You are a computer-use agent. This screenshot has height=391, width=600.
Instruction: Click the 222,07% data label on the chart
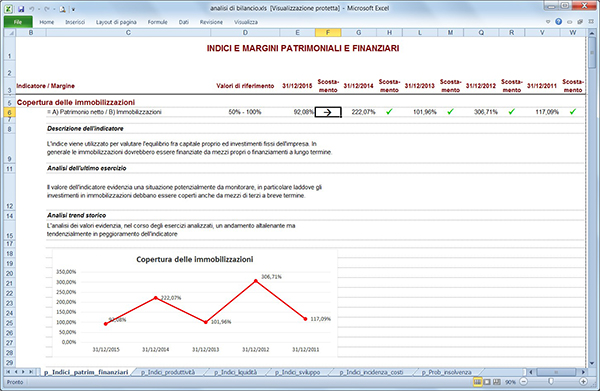pos(171,298)
